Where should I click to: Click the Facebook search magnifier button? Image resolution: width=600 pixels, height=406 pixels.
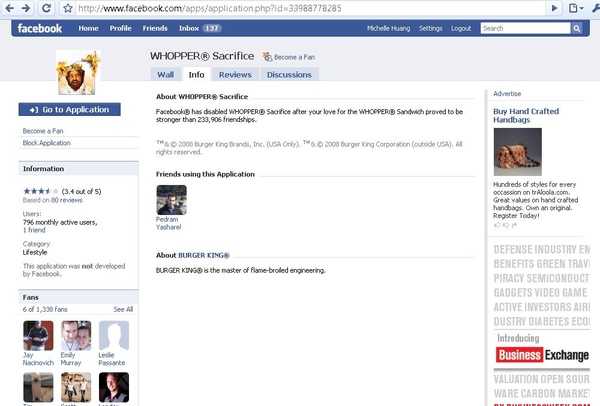[577, 28]
